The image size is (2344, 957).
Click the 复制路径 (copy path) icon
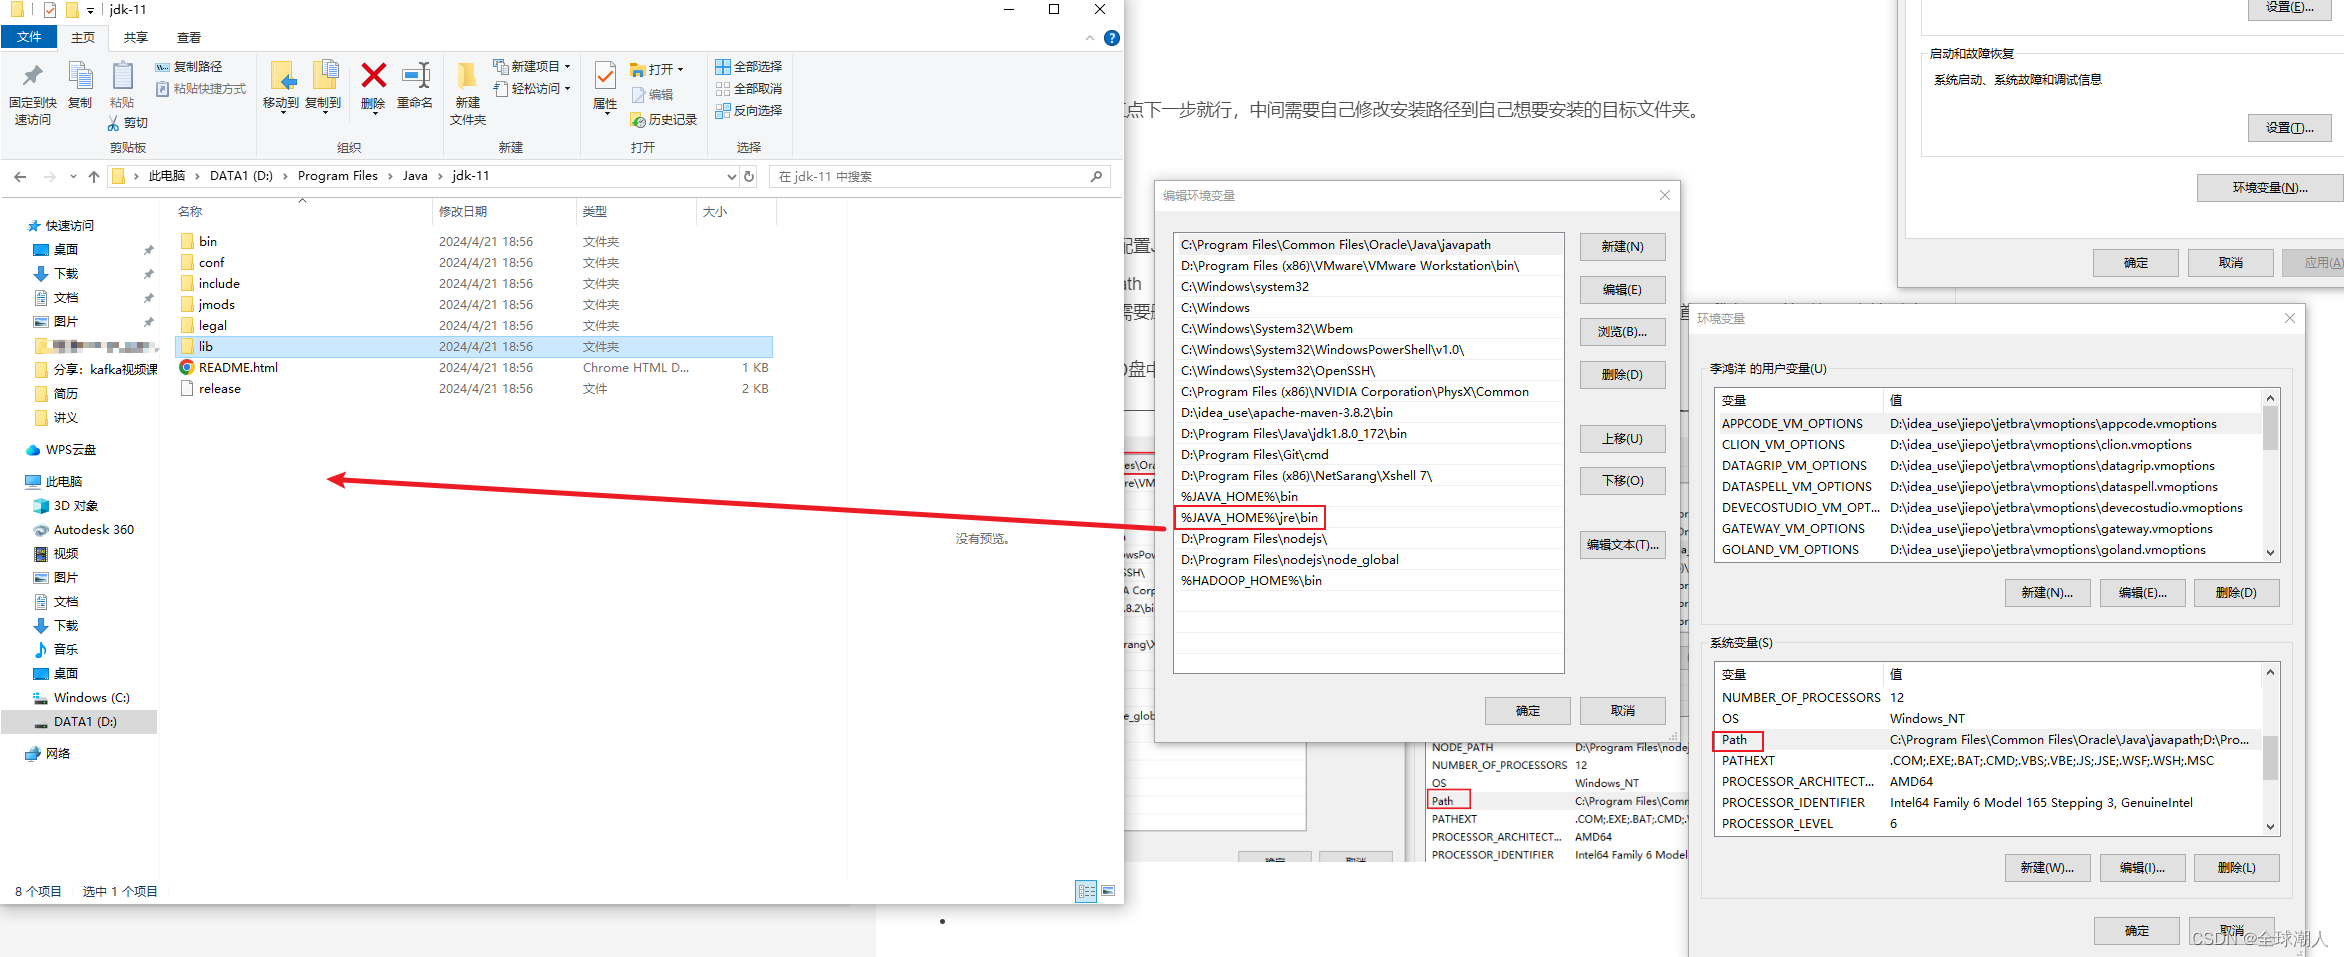161,66
